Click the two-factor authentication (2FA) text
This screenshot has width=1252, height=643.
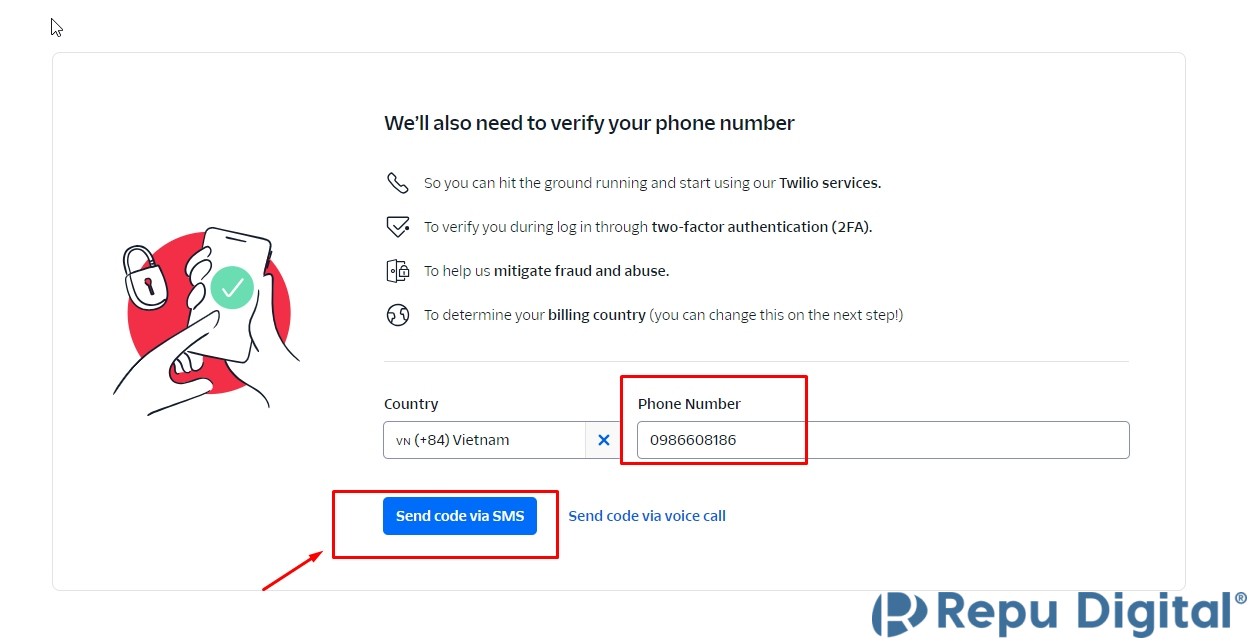pyautogui.click(x=761, y=227)
